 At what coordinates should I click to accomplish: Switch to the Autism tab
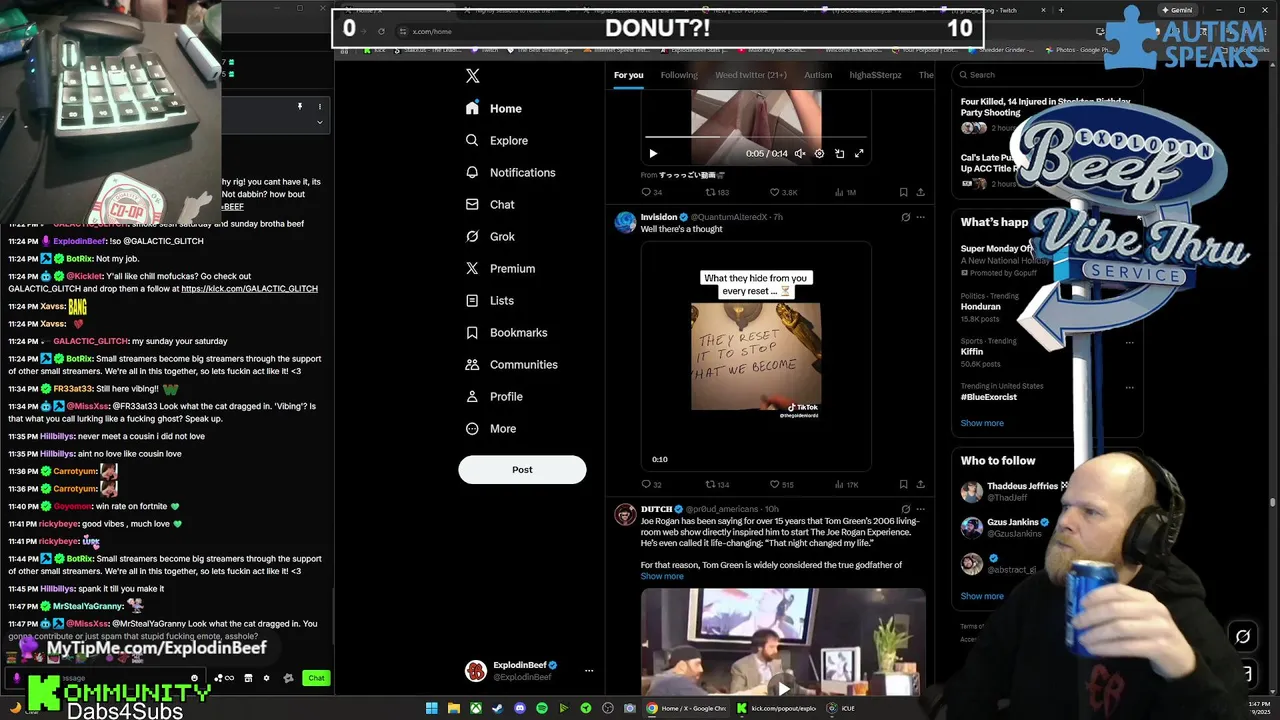pyautogui.click(x=818, y=75)
